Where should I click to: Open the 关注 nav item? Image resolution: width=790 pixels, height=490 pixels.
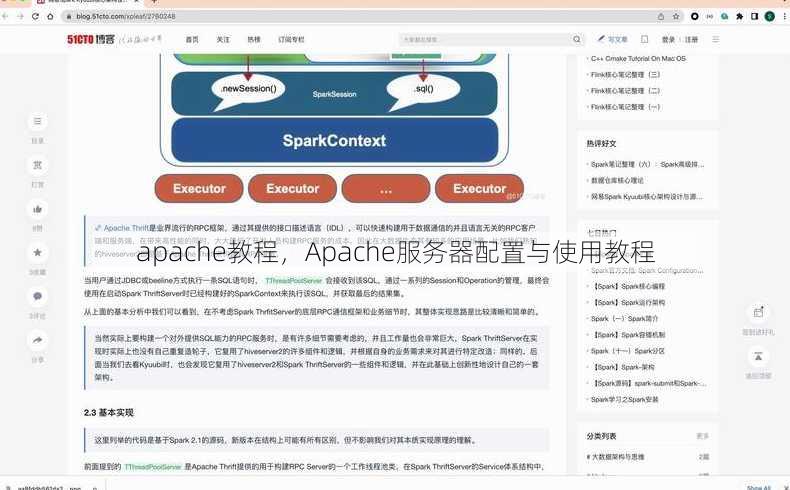pyautogui.click(x=223, y=39)
